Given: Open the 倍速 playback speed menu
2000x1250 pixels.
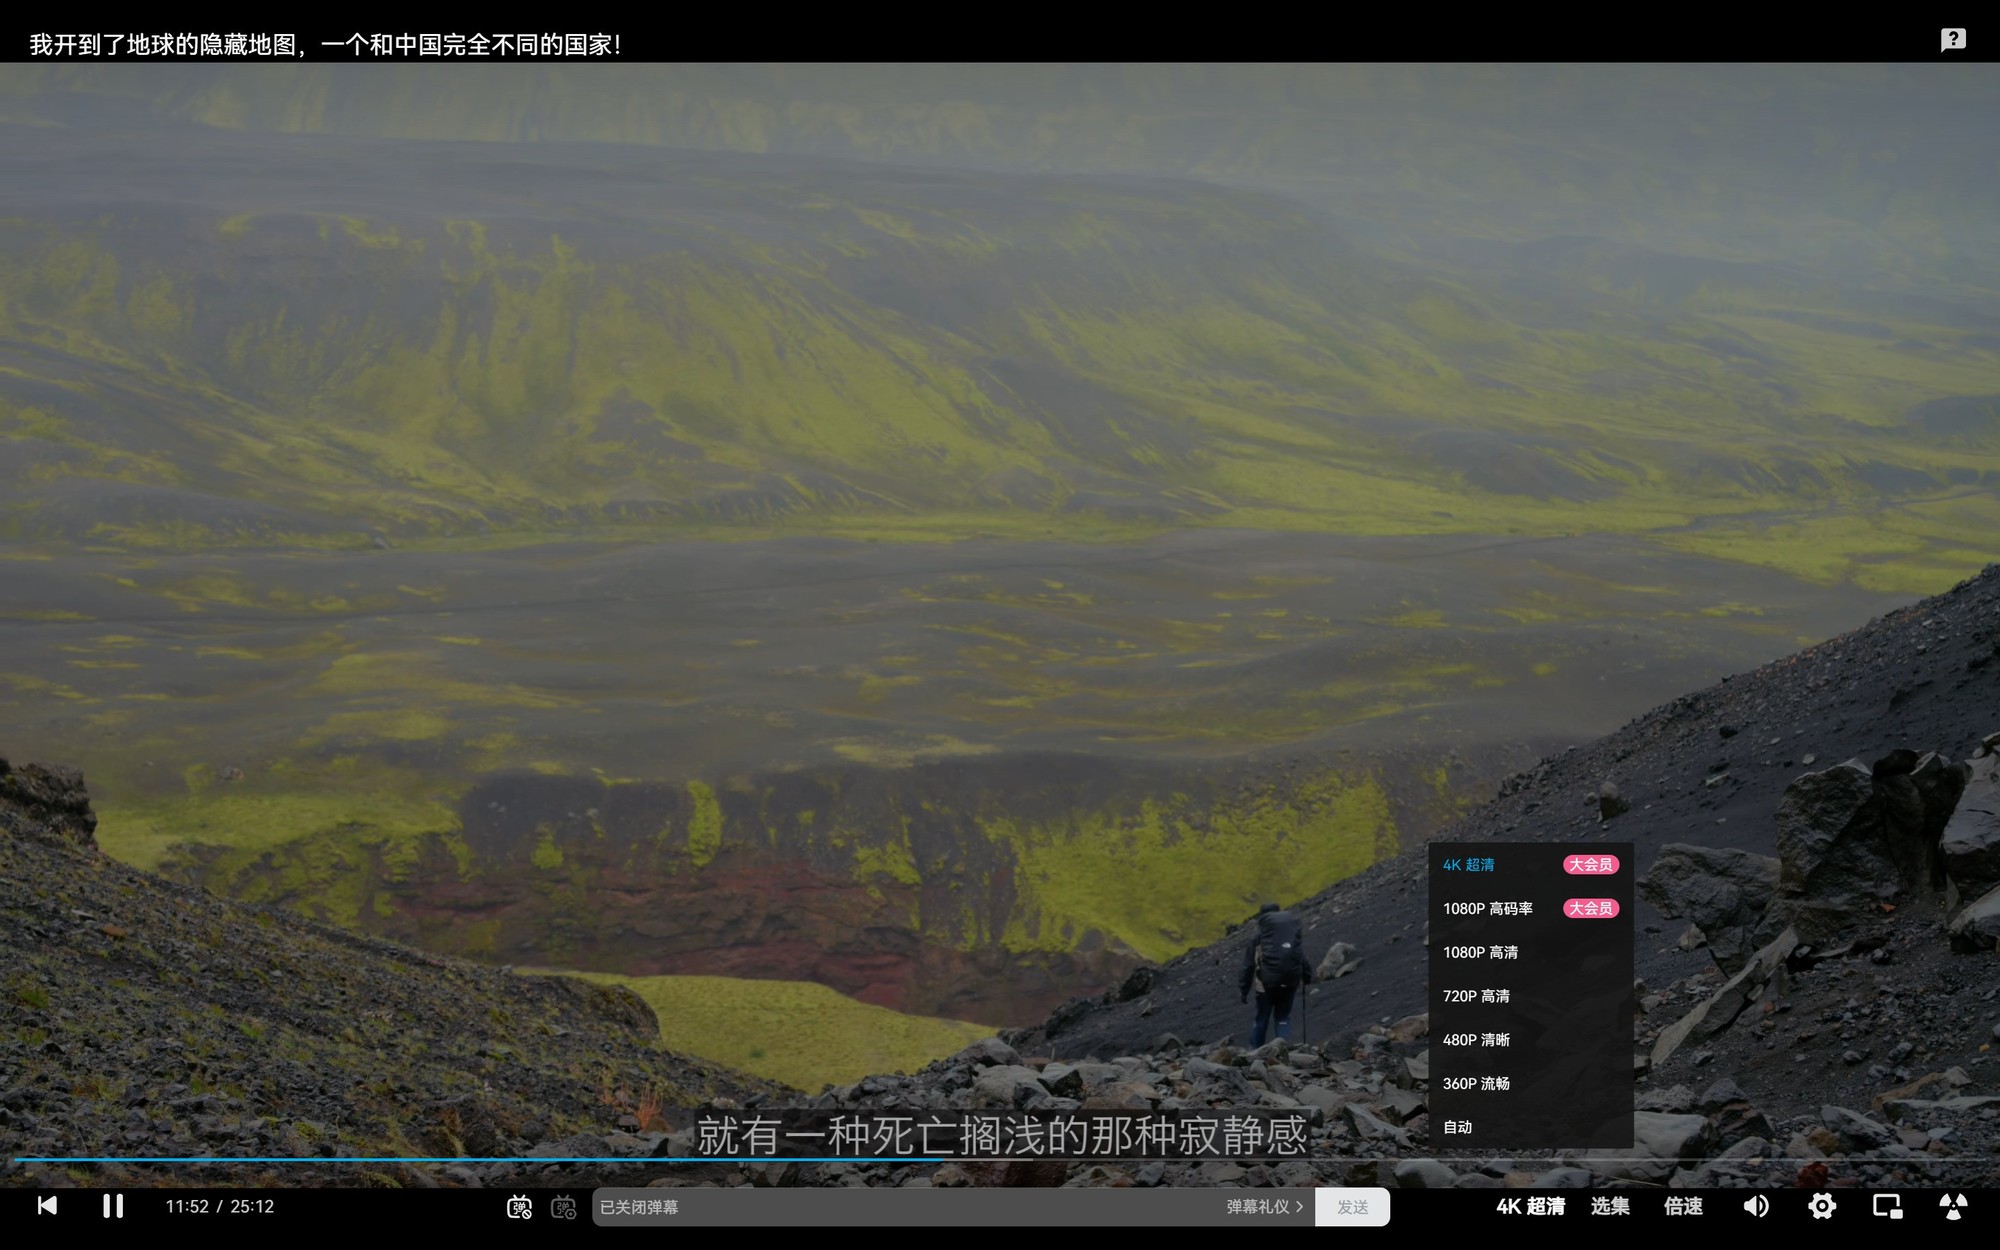Looking at the screenshot, I should 1683,1206.
